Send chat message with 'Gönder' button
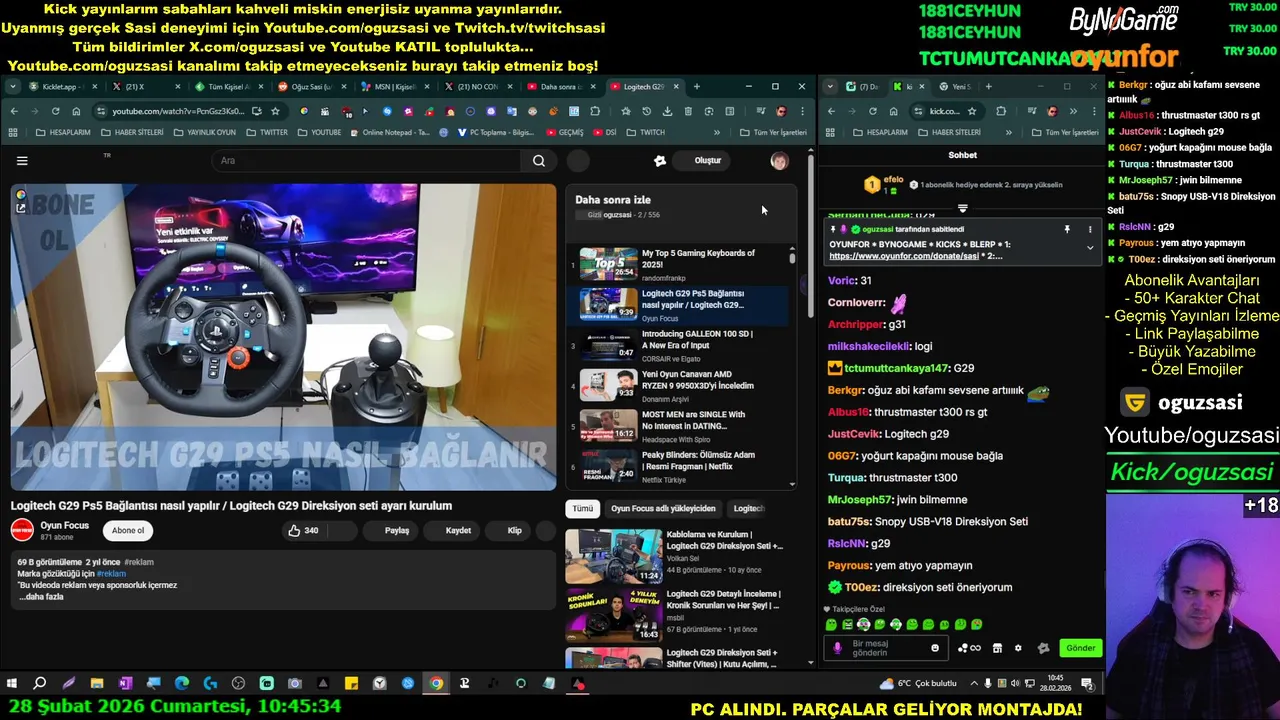 [x=1080, y=648]
